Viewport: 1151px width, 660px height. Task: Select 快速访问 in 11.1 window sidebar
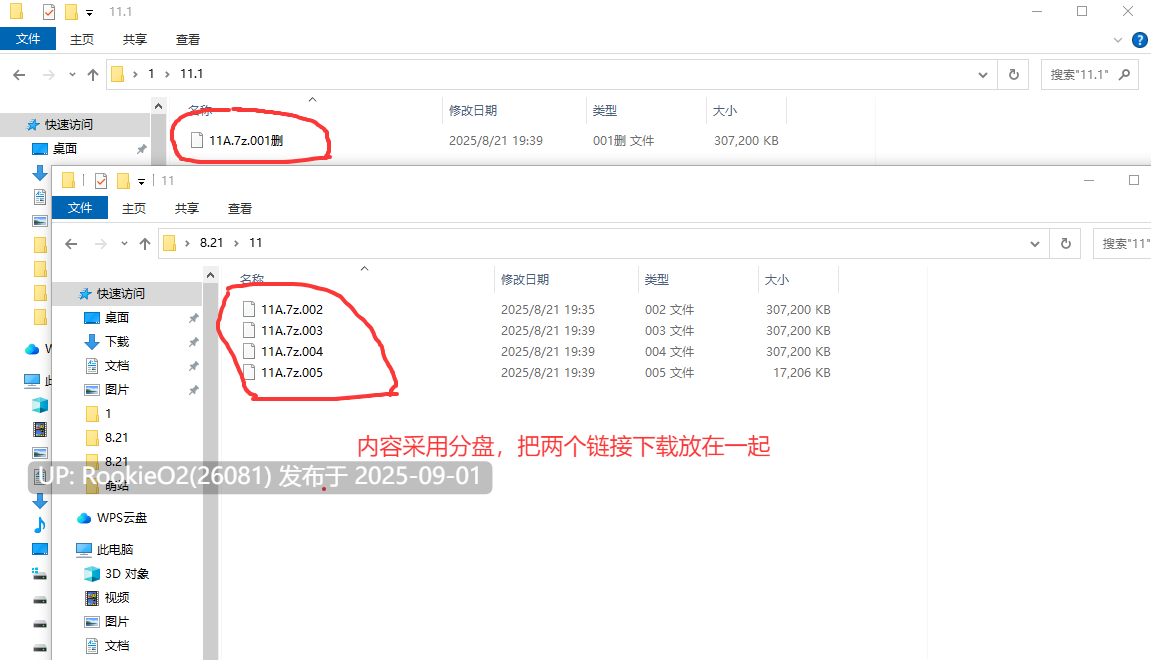pyautogui.click(x=68, y=125)
